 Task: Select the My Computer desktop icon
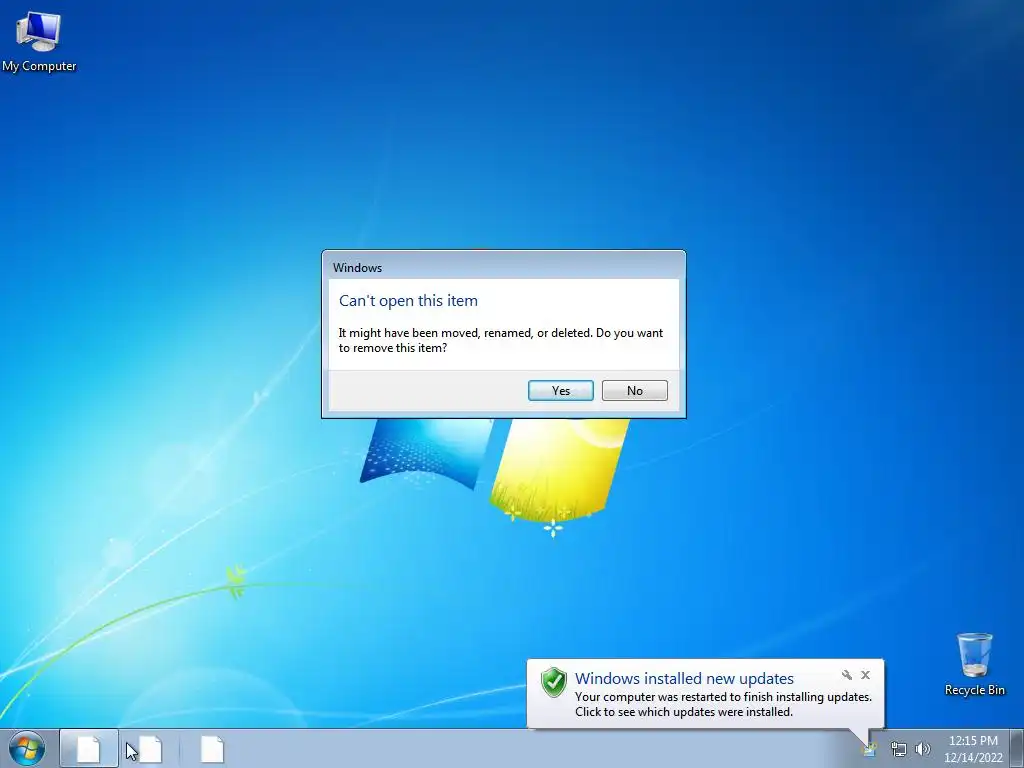pyautogui.click(x=39, y=40)
